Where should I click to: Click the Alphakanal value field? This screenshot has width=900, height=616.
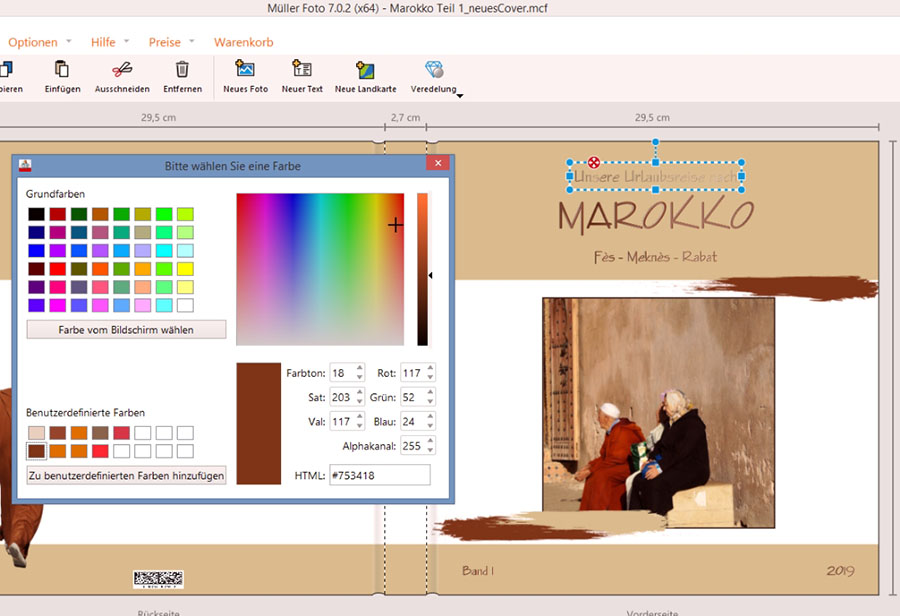(x=412, y=447)
